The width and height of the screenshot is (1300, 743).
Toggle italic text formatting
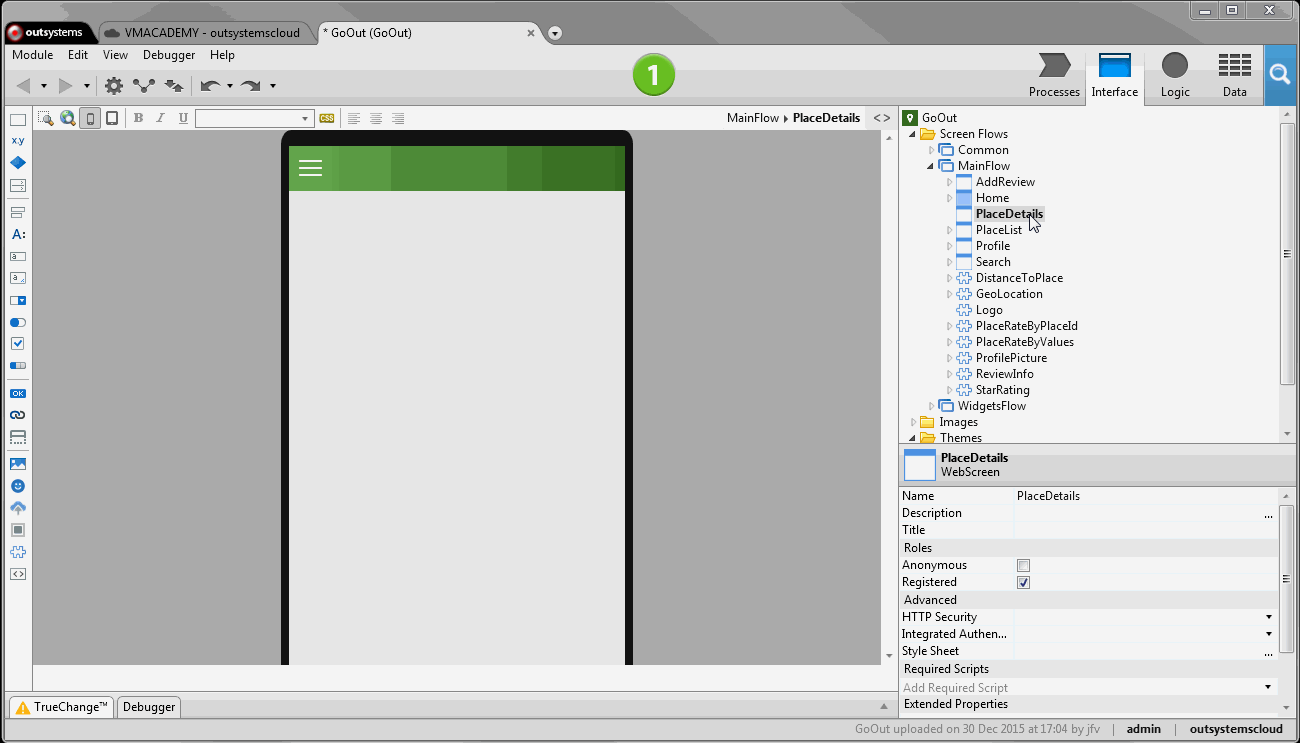click(160, 118)
